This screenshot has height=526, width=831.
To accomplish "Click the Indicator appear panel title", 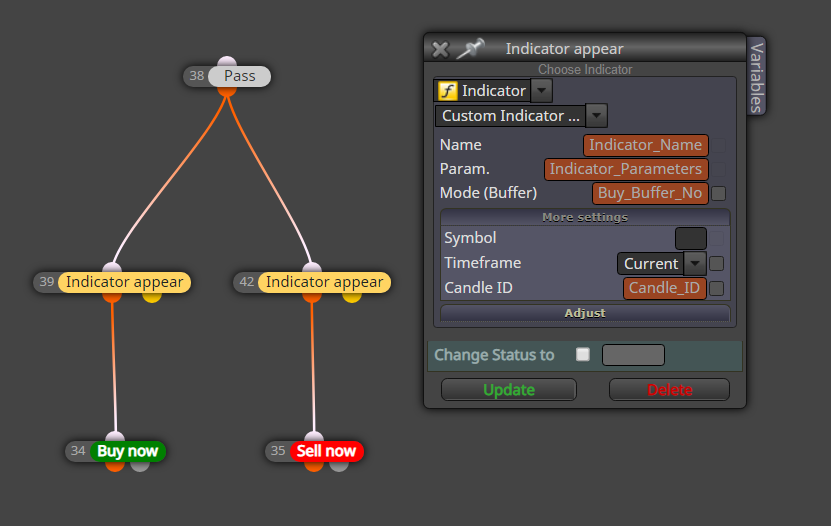I will coord(564,49).
